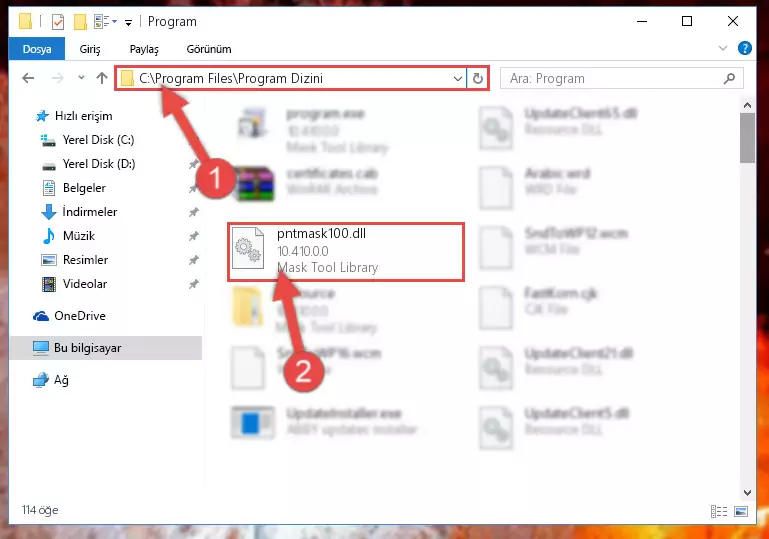Select OneDrive in navigation pane
The height and width of the screenshot is (539, 769).
point(69,316)
